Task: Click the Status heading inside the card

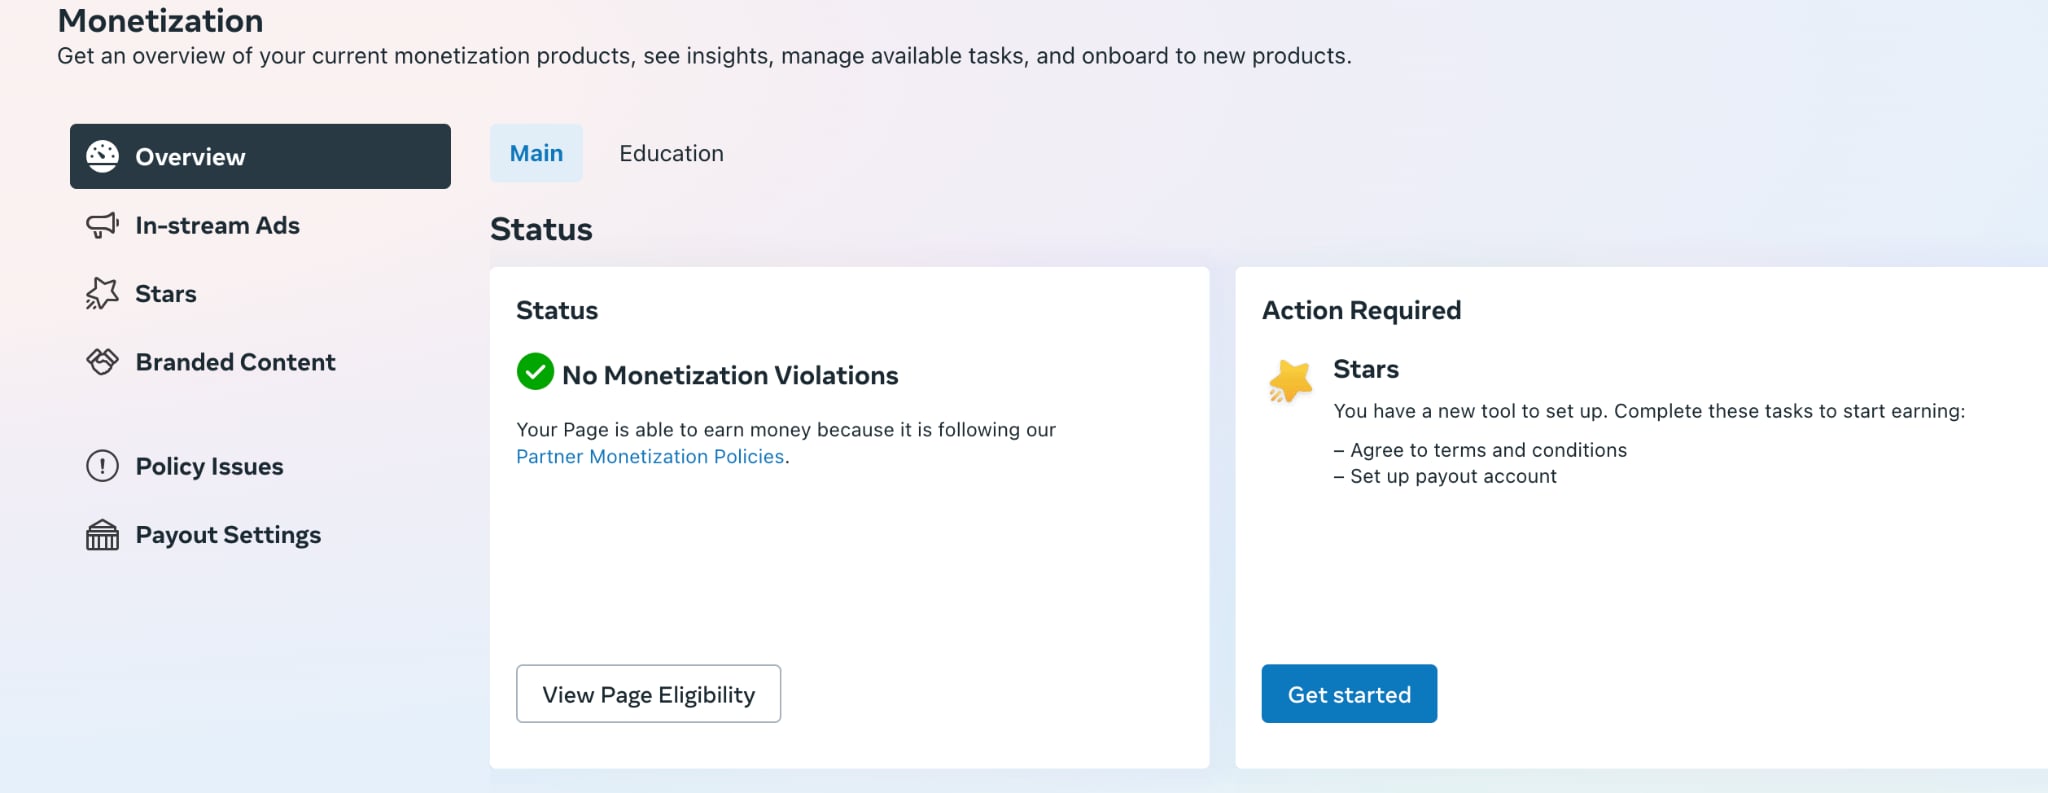Action: tap(557, 310)
